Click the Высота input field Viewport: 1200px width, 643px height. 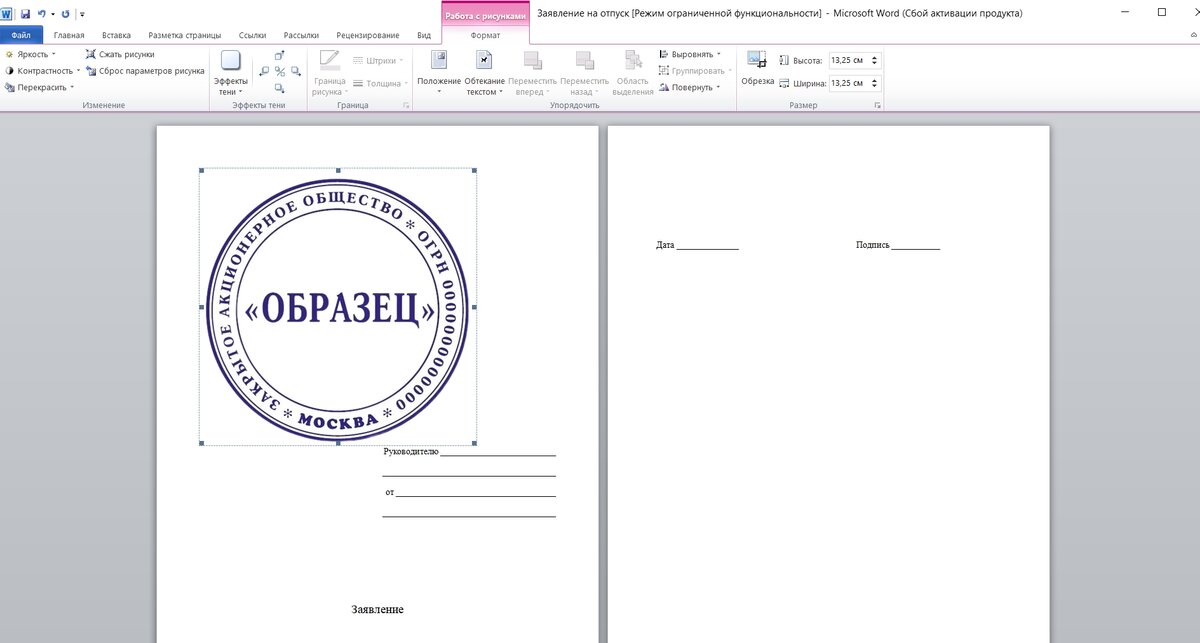[x=849, y=60]
